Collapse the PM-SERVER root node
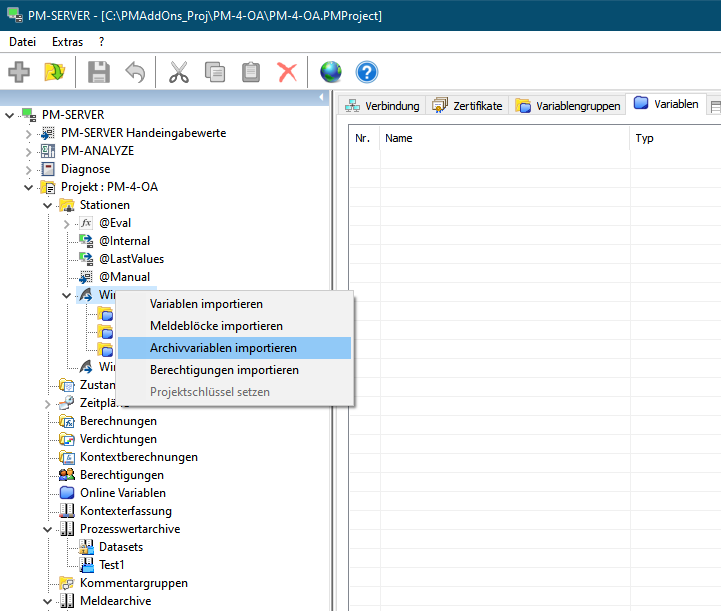Viewport: 721px width, 611px height. 10,115
